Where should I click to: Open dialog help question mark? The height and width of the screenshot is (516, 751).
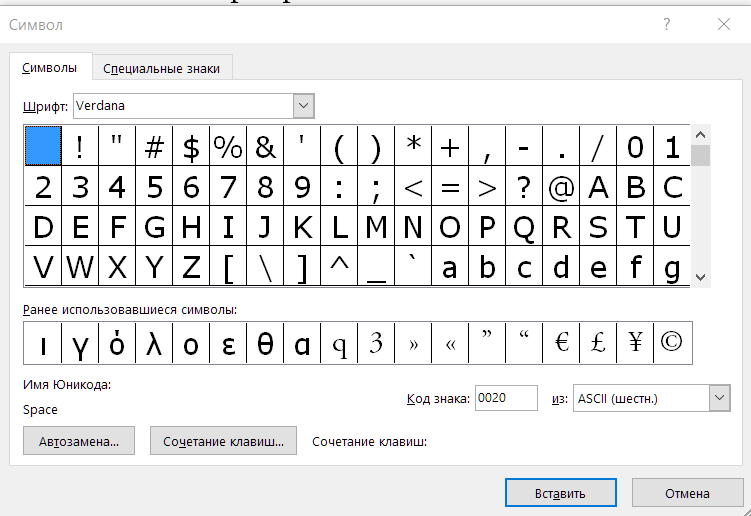click(667, 24)
